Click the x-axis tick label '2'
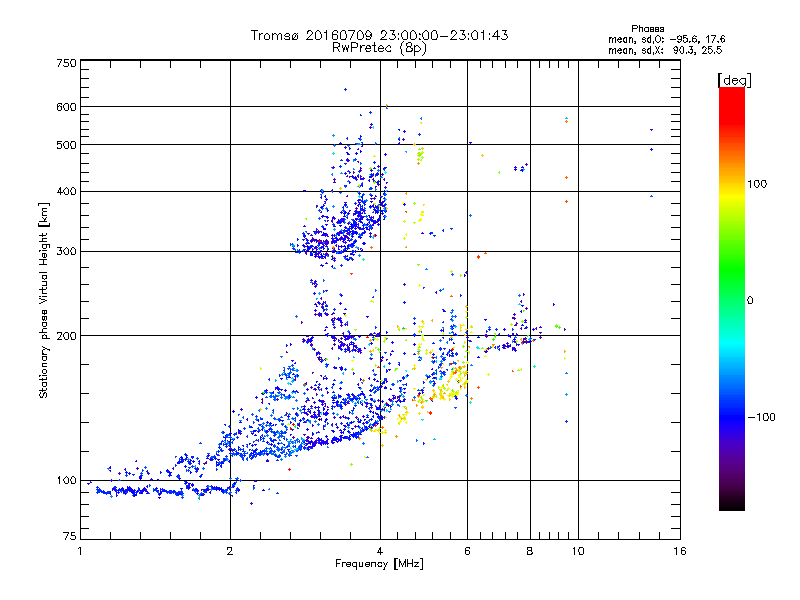 point(230,551)
